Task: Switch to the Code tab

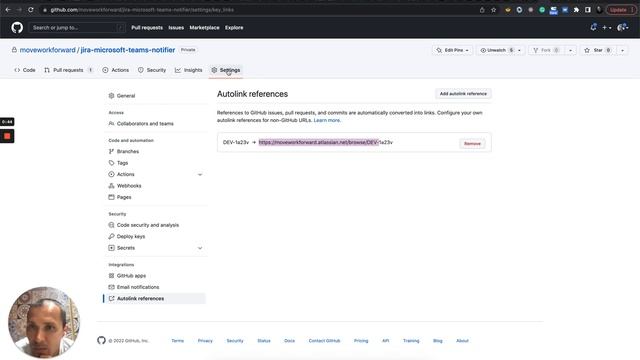Action: point(25,70)
